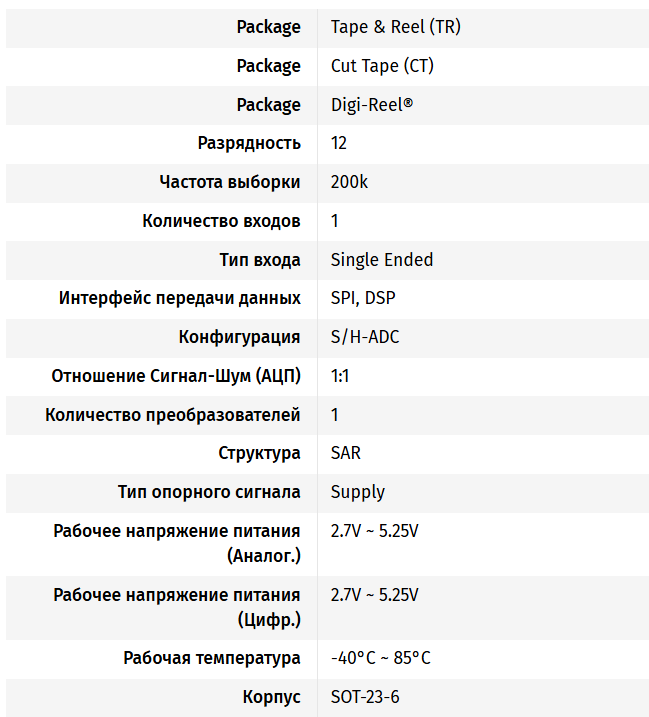Click the "1:1" signal-to-noise ratio value
The height and width of the screenshot is (717, 649).
click(x=340, y=376)
